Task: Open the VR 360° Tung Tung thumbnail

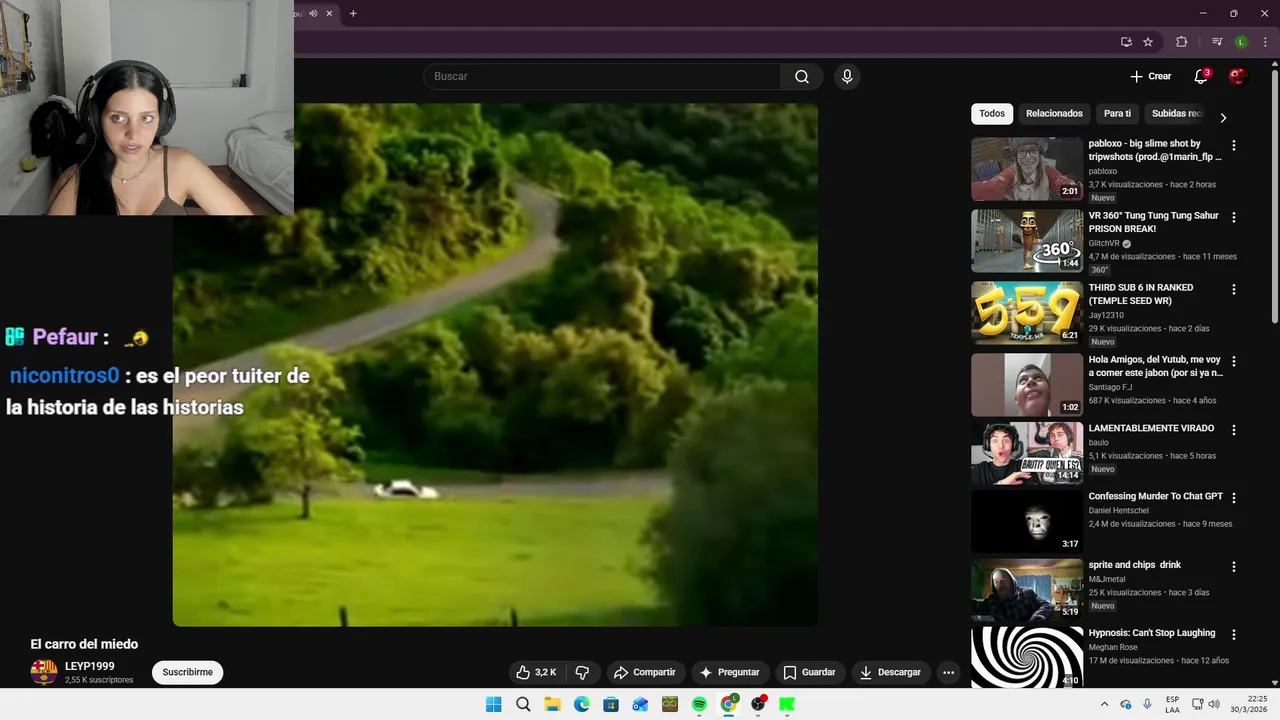Action: point(1027,241)
